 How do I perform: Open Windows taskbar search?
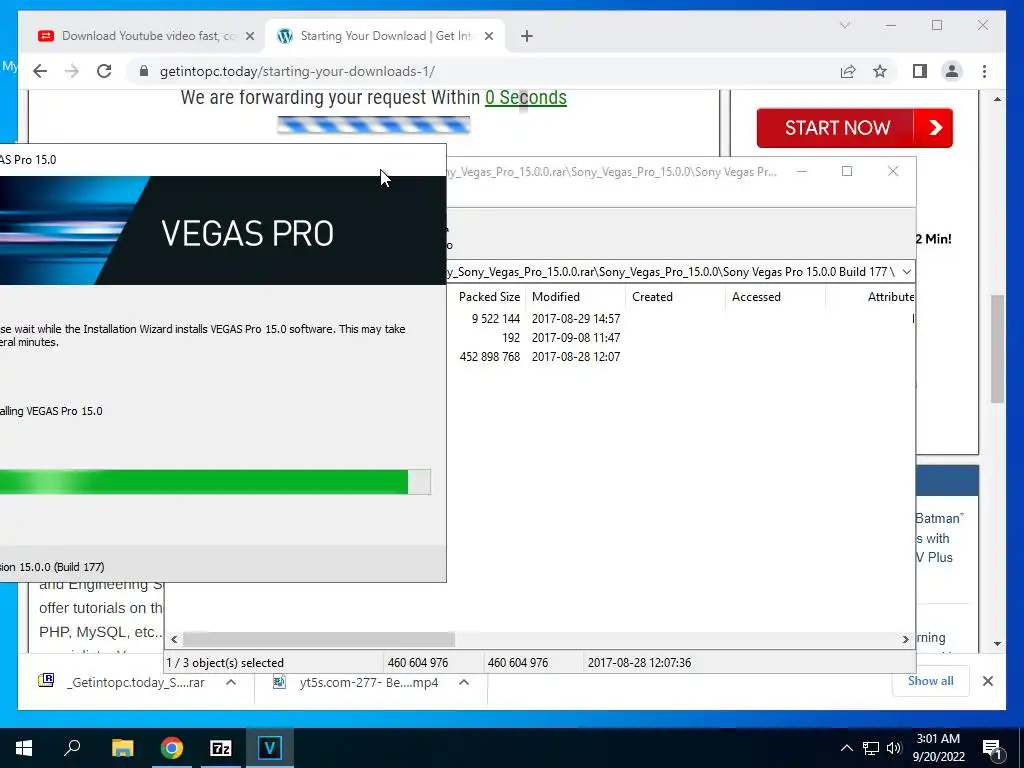pos(72,748)
